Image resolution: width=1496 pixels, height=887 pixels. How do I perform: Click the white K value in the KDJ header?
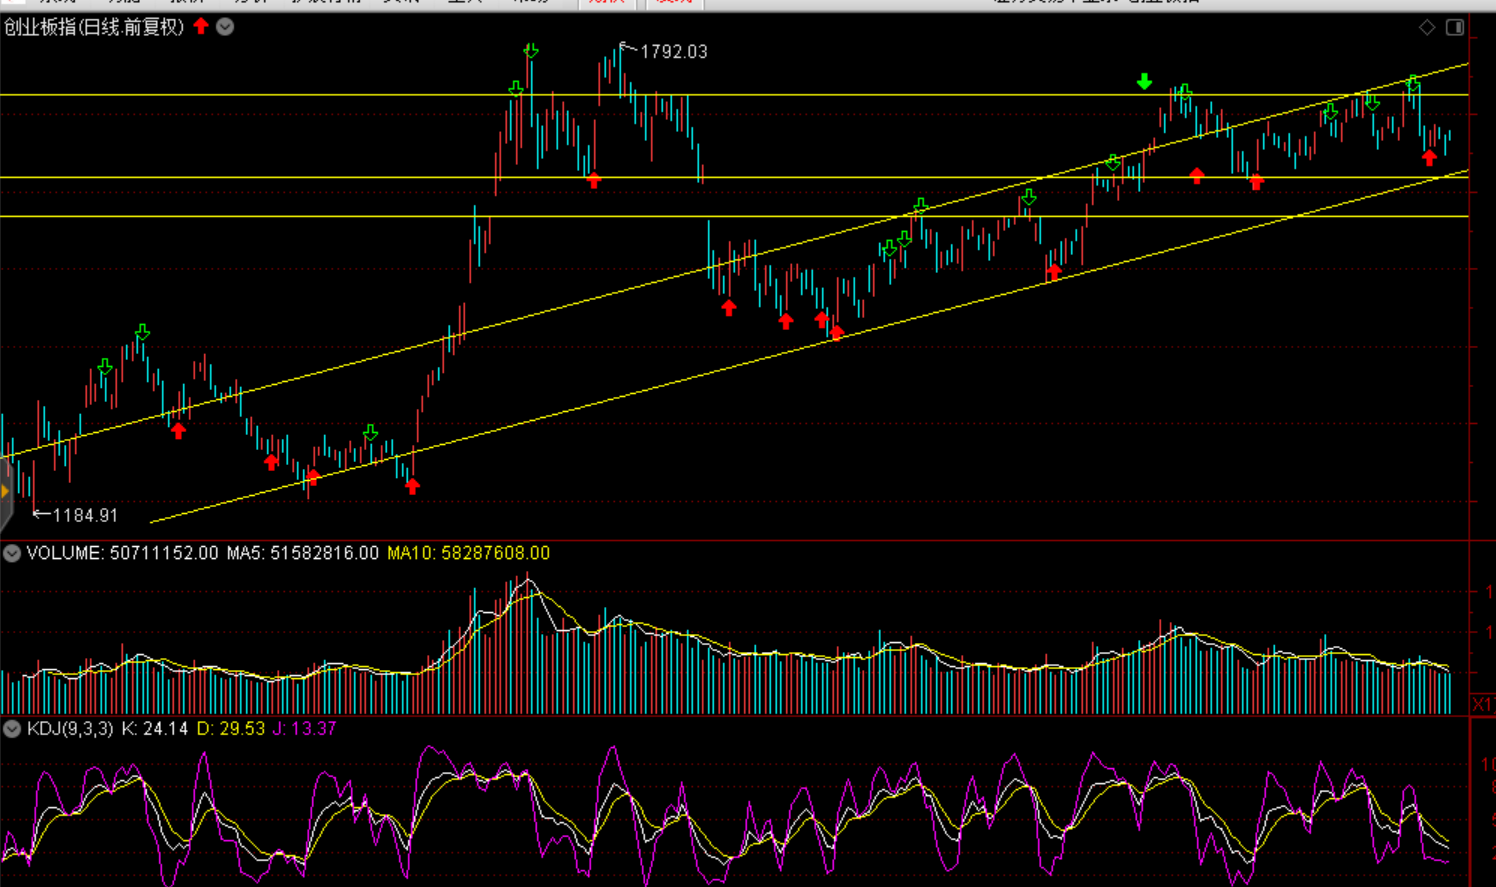click(154, 729)
